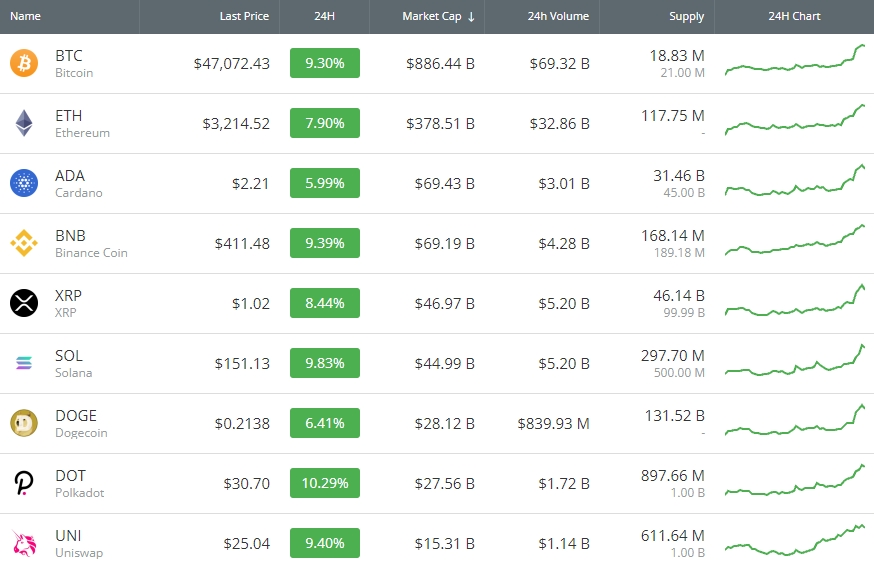Sort by the Market Cap column header

[438, 17]
